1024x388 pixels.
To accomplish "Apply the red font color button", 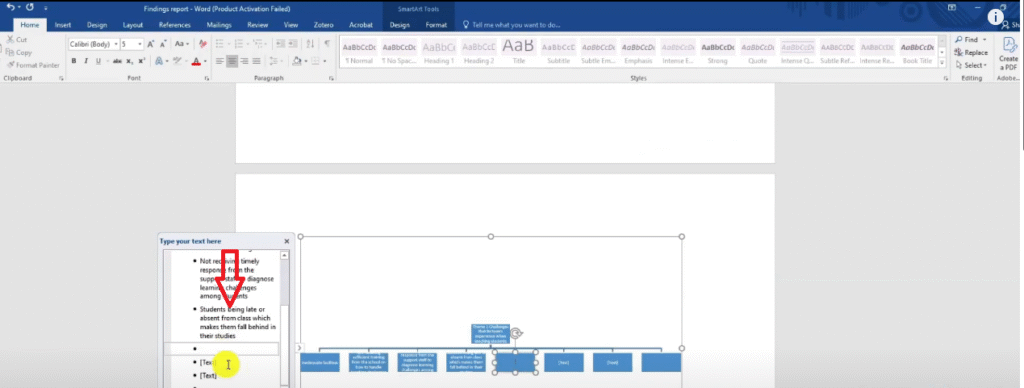I will click(196, 61).
